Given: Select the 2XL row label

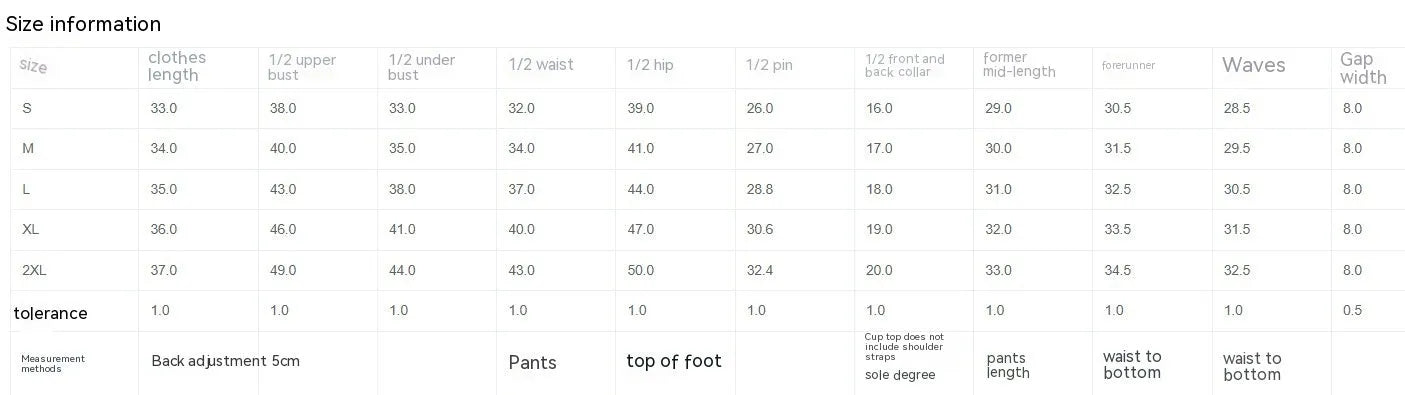Looking at the screenshot, I should click(x=34, y=270).
